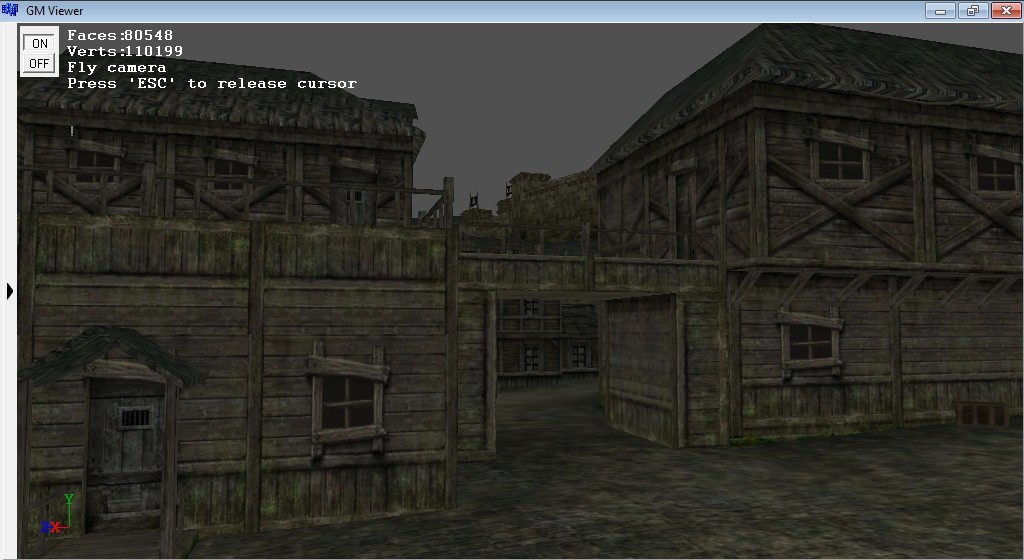The height and width of the screenshot is (560, 1024).
Task: Click the Fly camera label
Action: (x=117, y=67)
